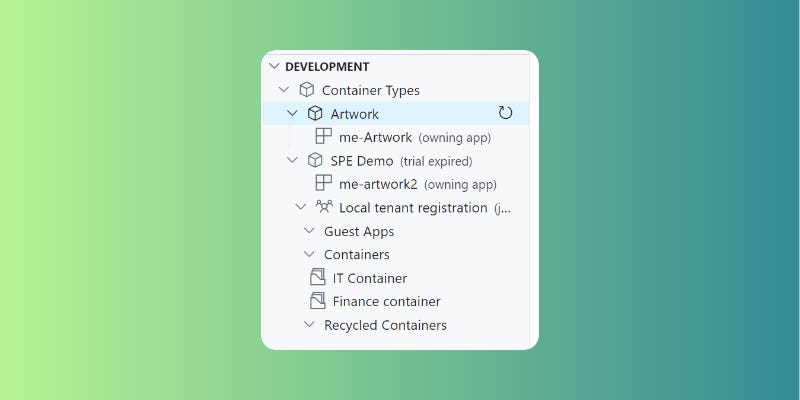The height and width of the screenshot is (400, 800).
Task: Select the Local tenant registration label
Action: (413, 208)
